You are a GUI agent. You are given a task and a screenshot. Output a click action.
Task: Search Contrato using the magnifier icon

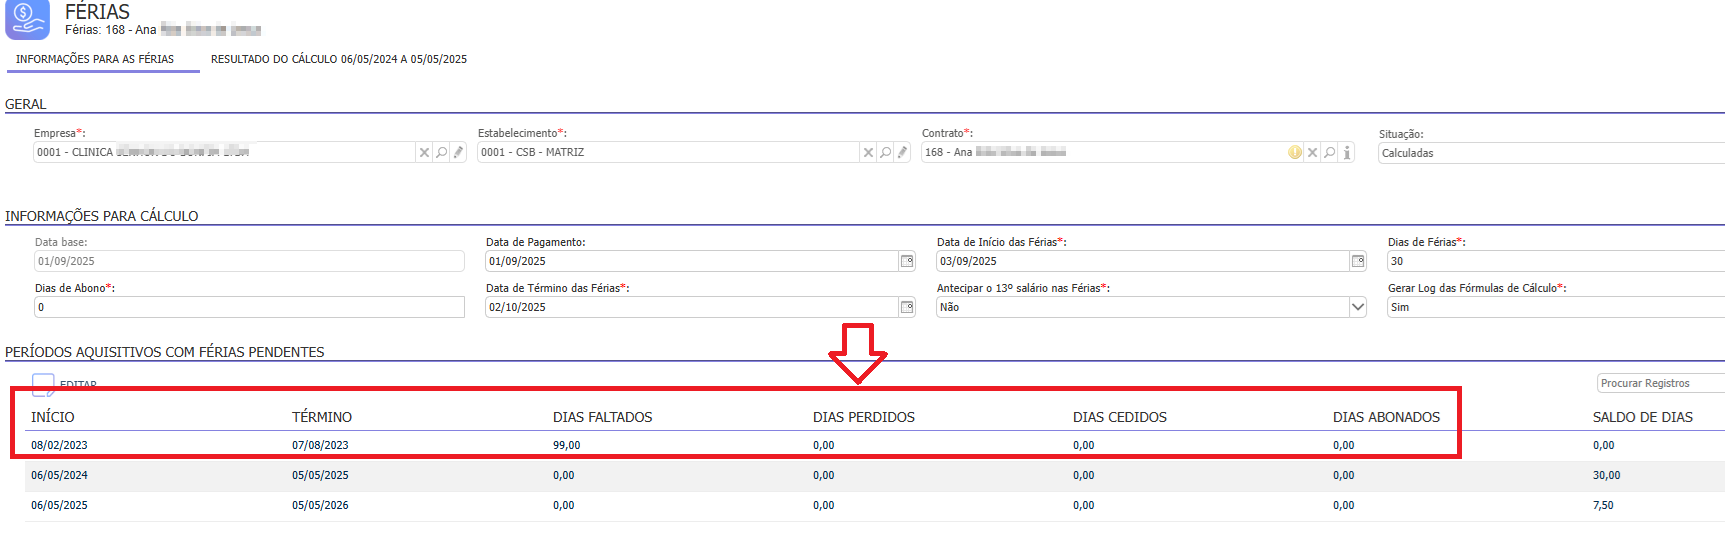coord(1330,153)
